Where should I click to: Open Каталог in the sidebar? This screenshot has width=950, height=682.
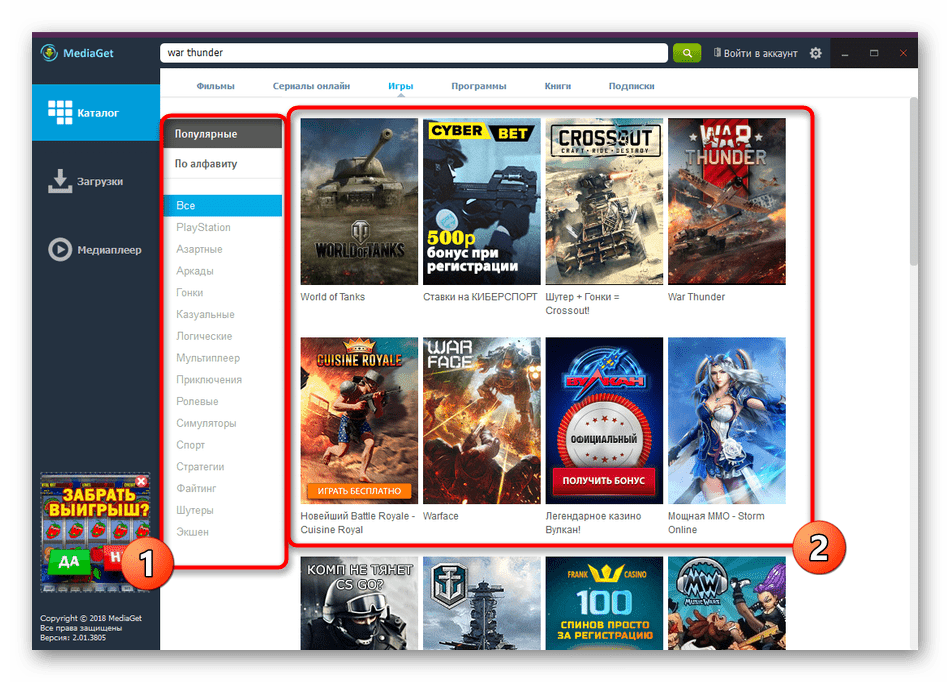(x=96, y=113)
